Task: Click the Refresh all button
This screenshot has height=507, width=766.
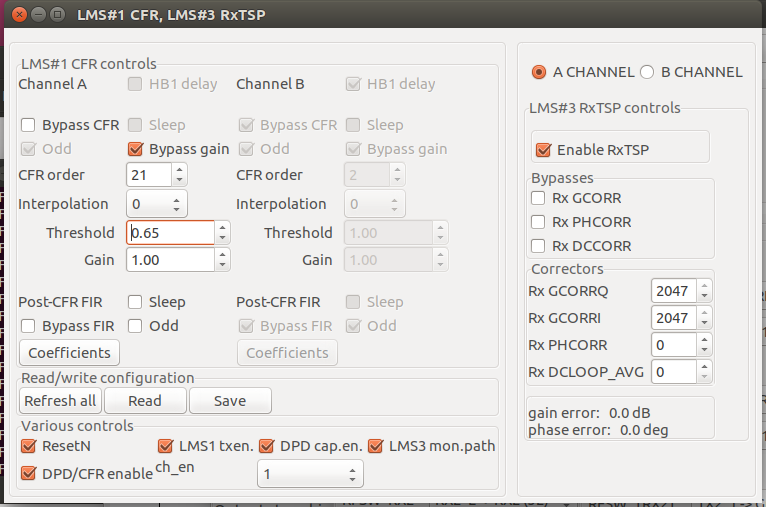Action: pos(61,401)
